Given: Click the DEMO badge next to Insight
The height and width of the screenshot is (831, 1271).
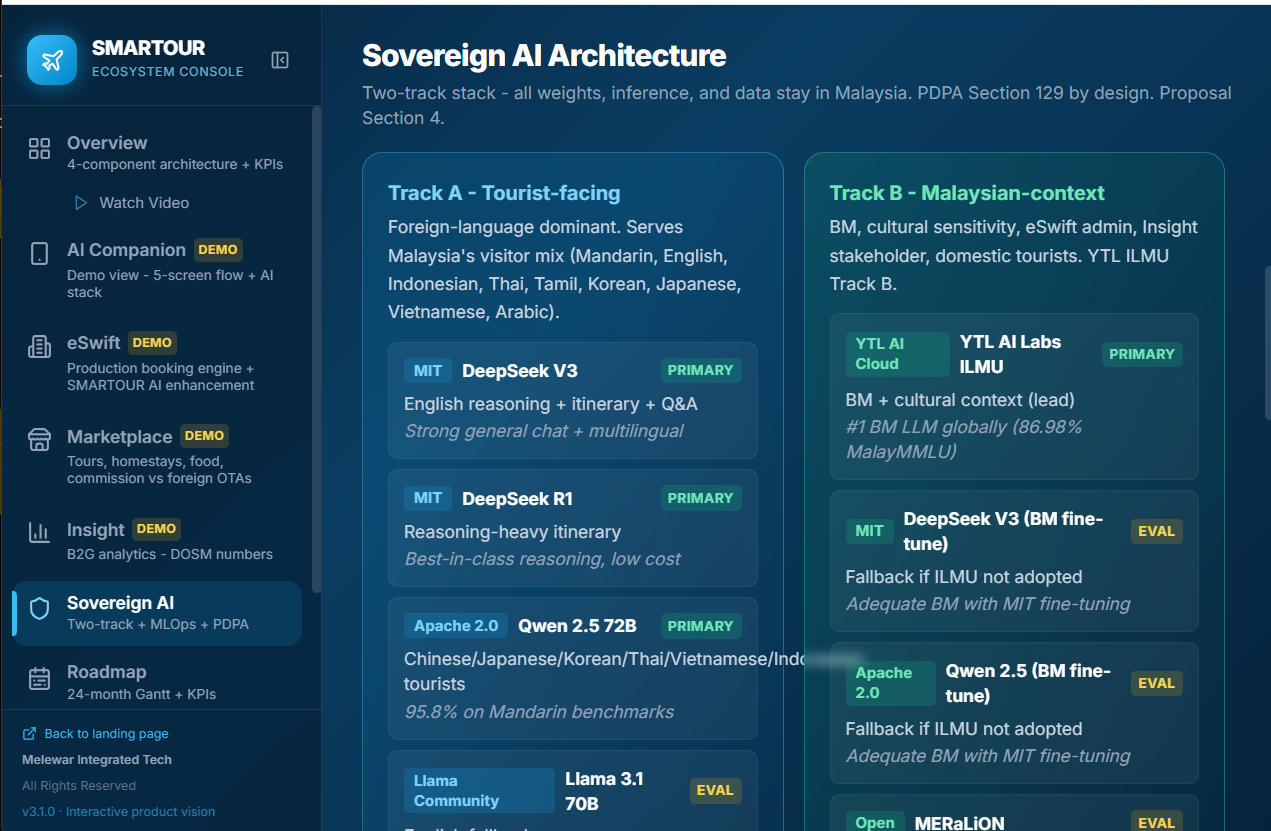Looking at the screenshot, I should 156,528.
